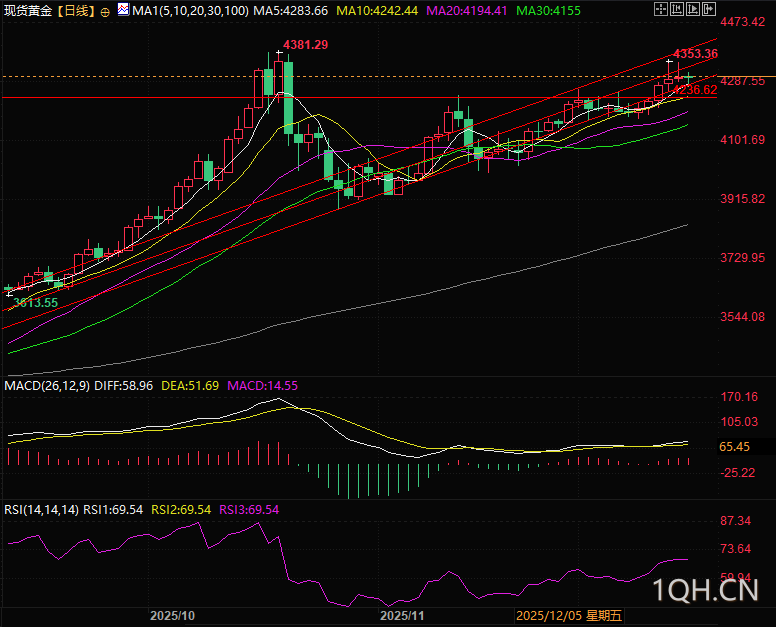Click the 4473.42 price axis value
The height and width of the screenshot is (627, 776).
pos(742,21)
